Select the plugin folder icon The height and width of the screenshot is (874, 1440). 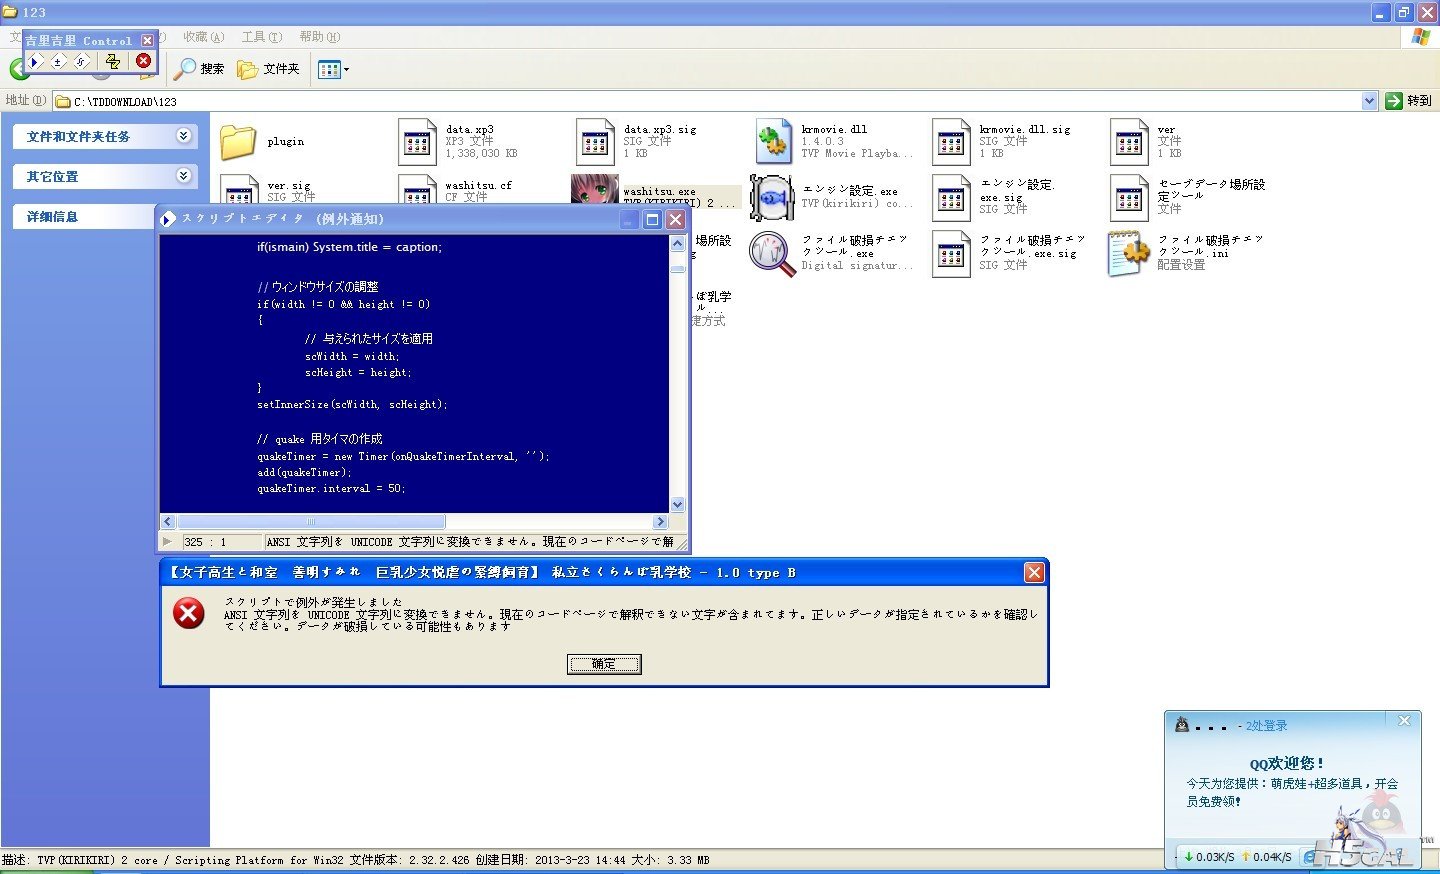click(x=238, y=142)
